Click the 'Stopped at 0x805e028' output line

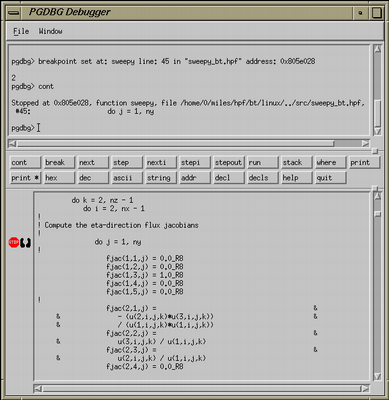(188, 103)
